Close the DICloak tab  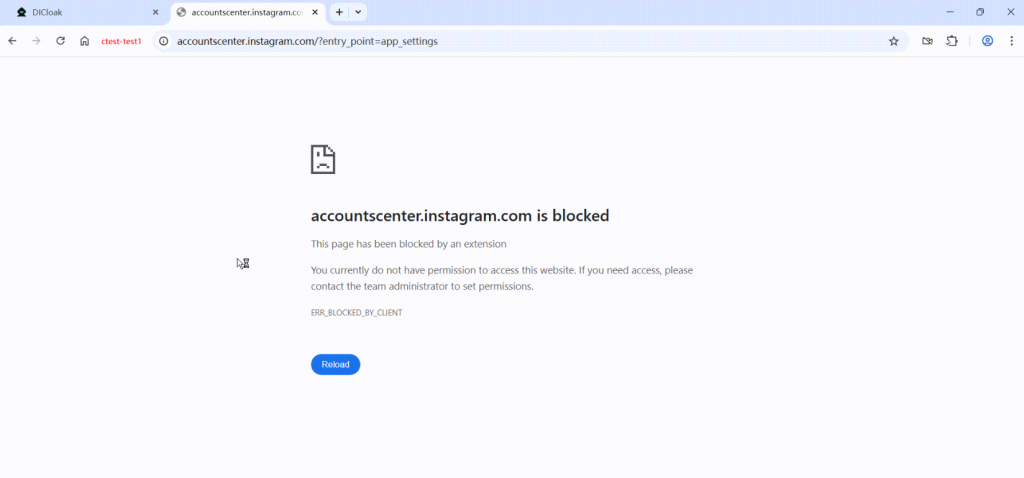click(x=155, y=12)
